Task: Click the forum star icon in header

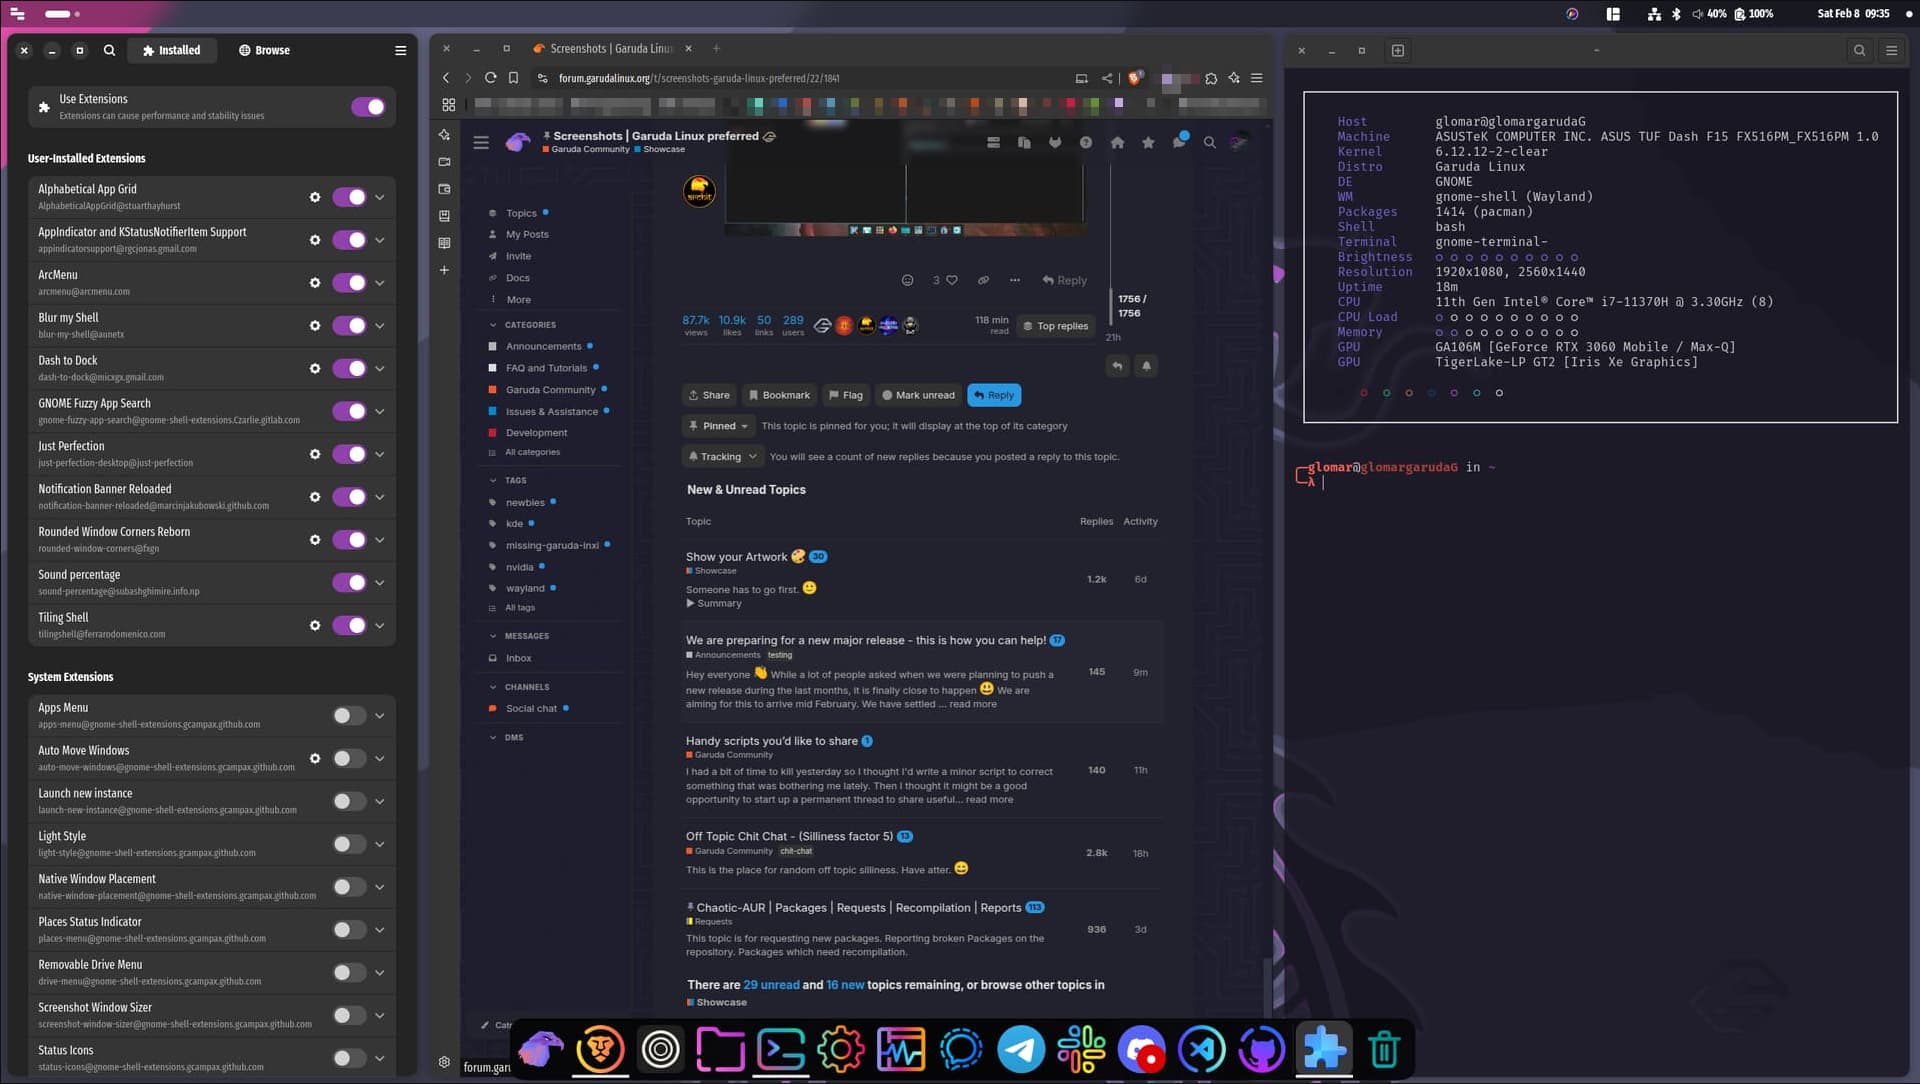Action: click(1148, 142)
